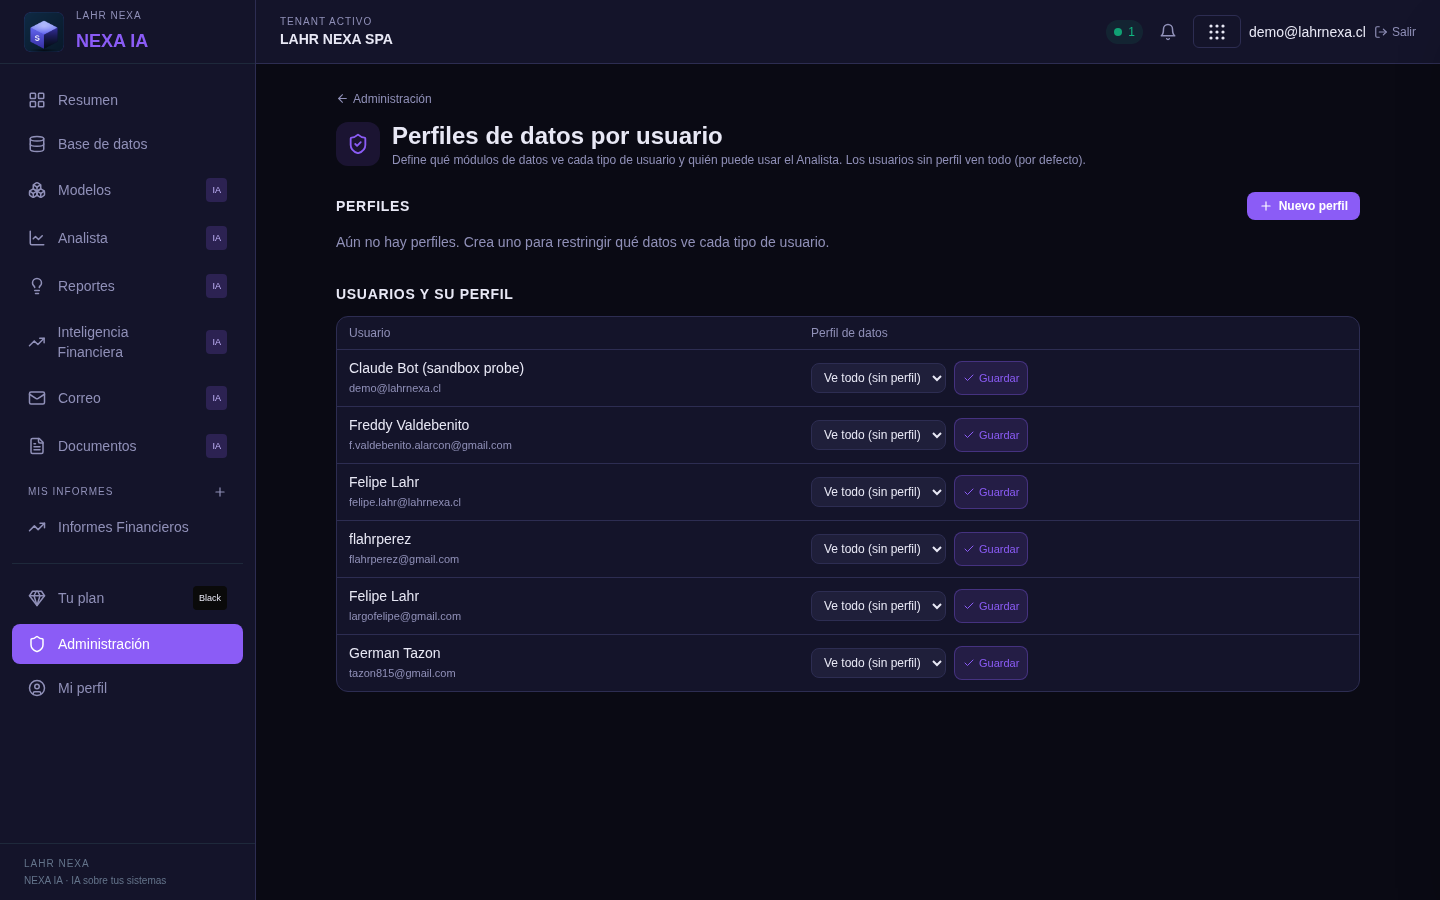Click email flahrperez@gmail.com

point(404,559)
